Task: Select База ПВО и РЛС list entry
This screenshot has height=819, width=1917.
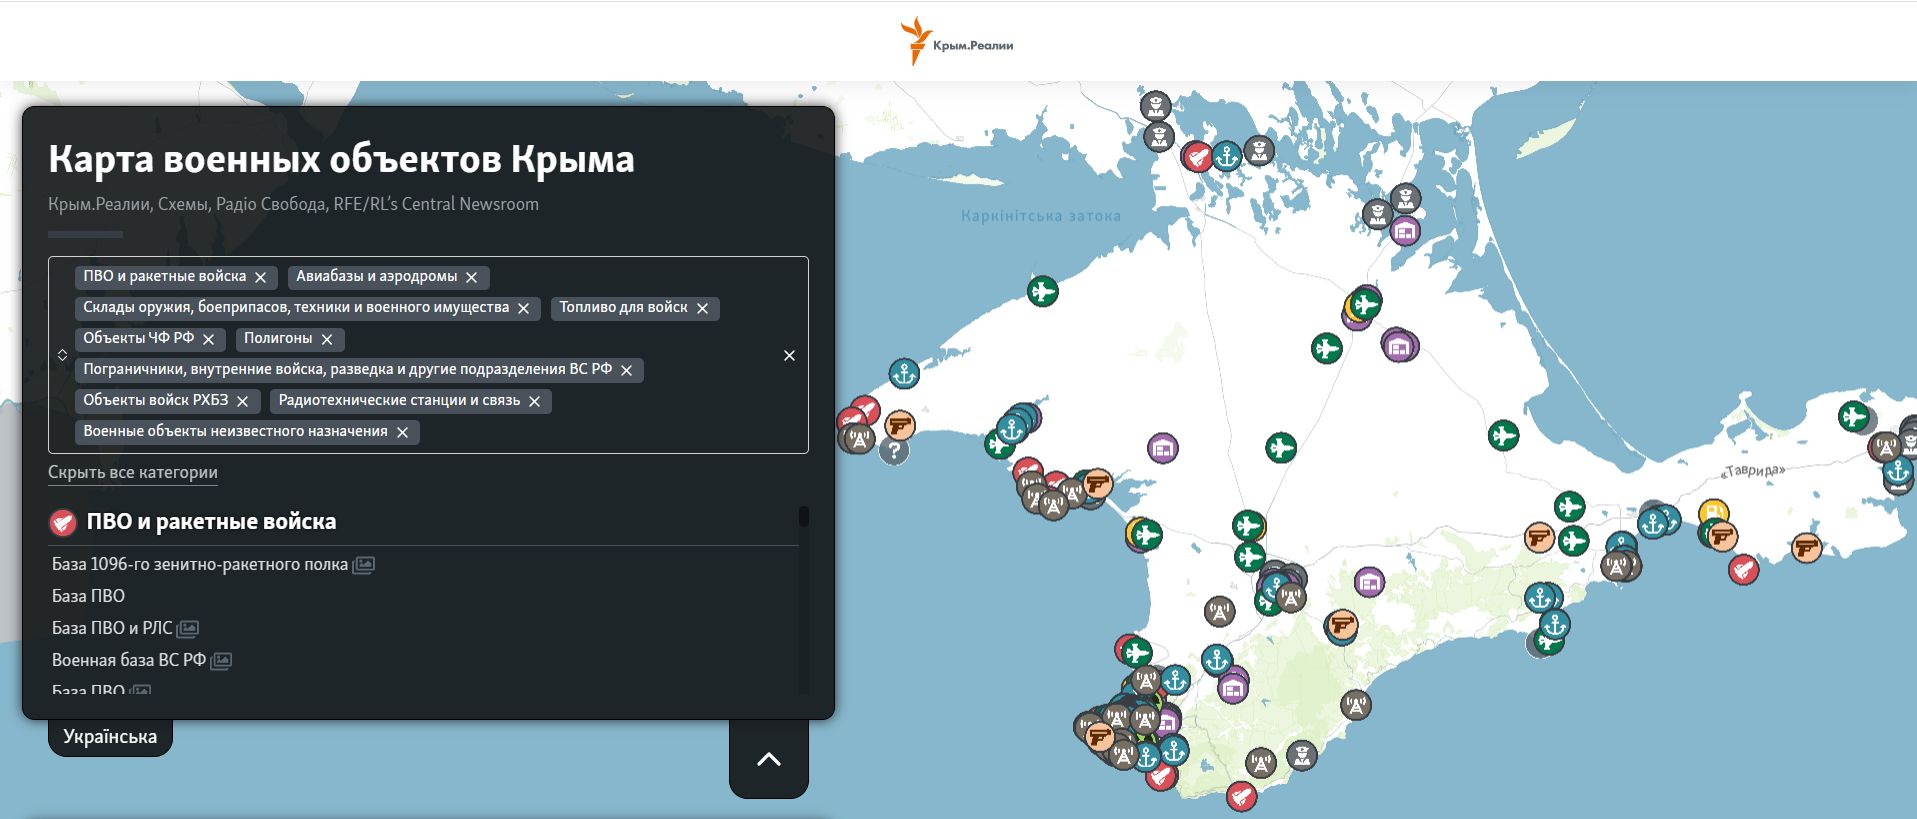Action: click(x=112, y=628)
